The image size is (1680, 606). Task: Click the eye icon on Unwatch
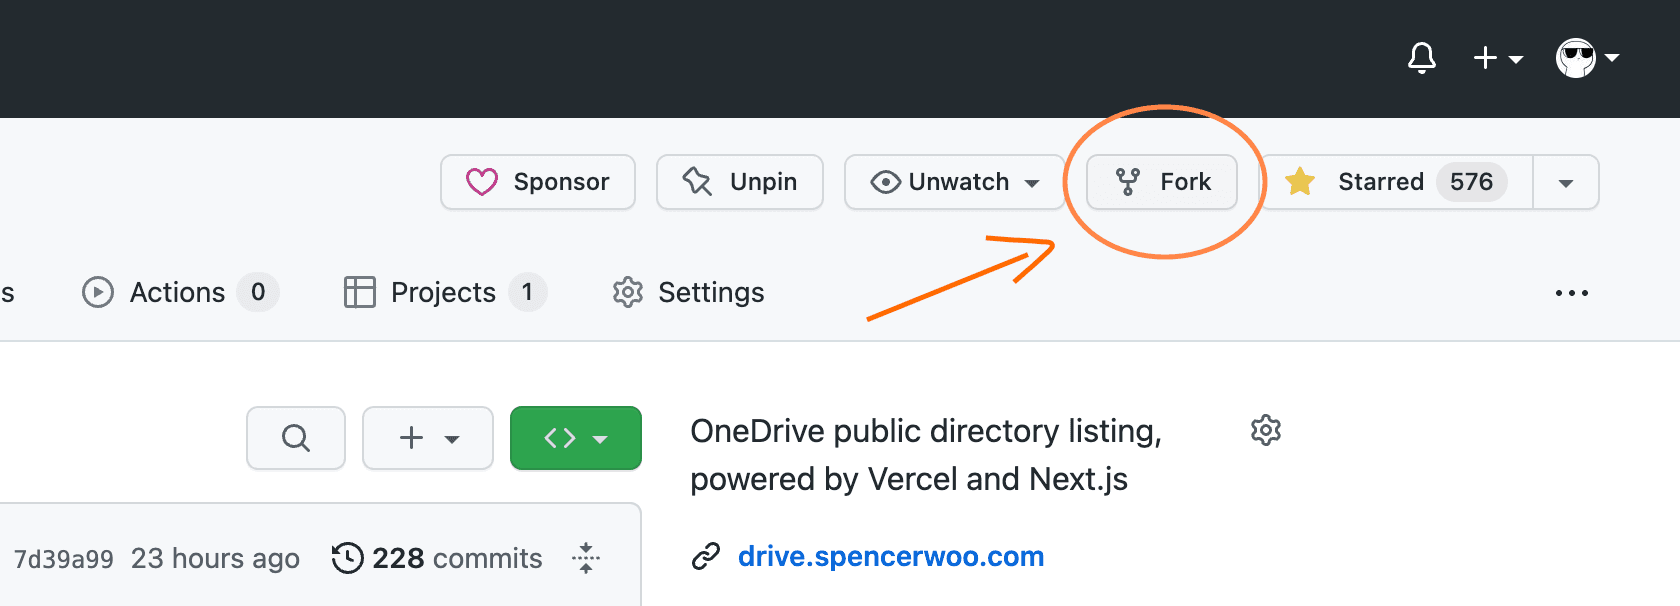(885, 182)
